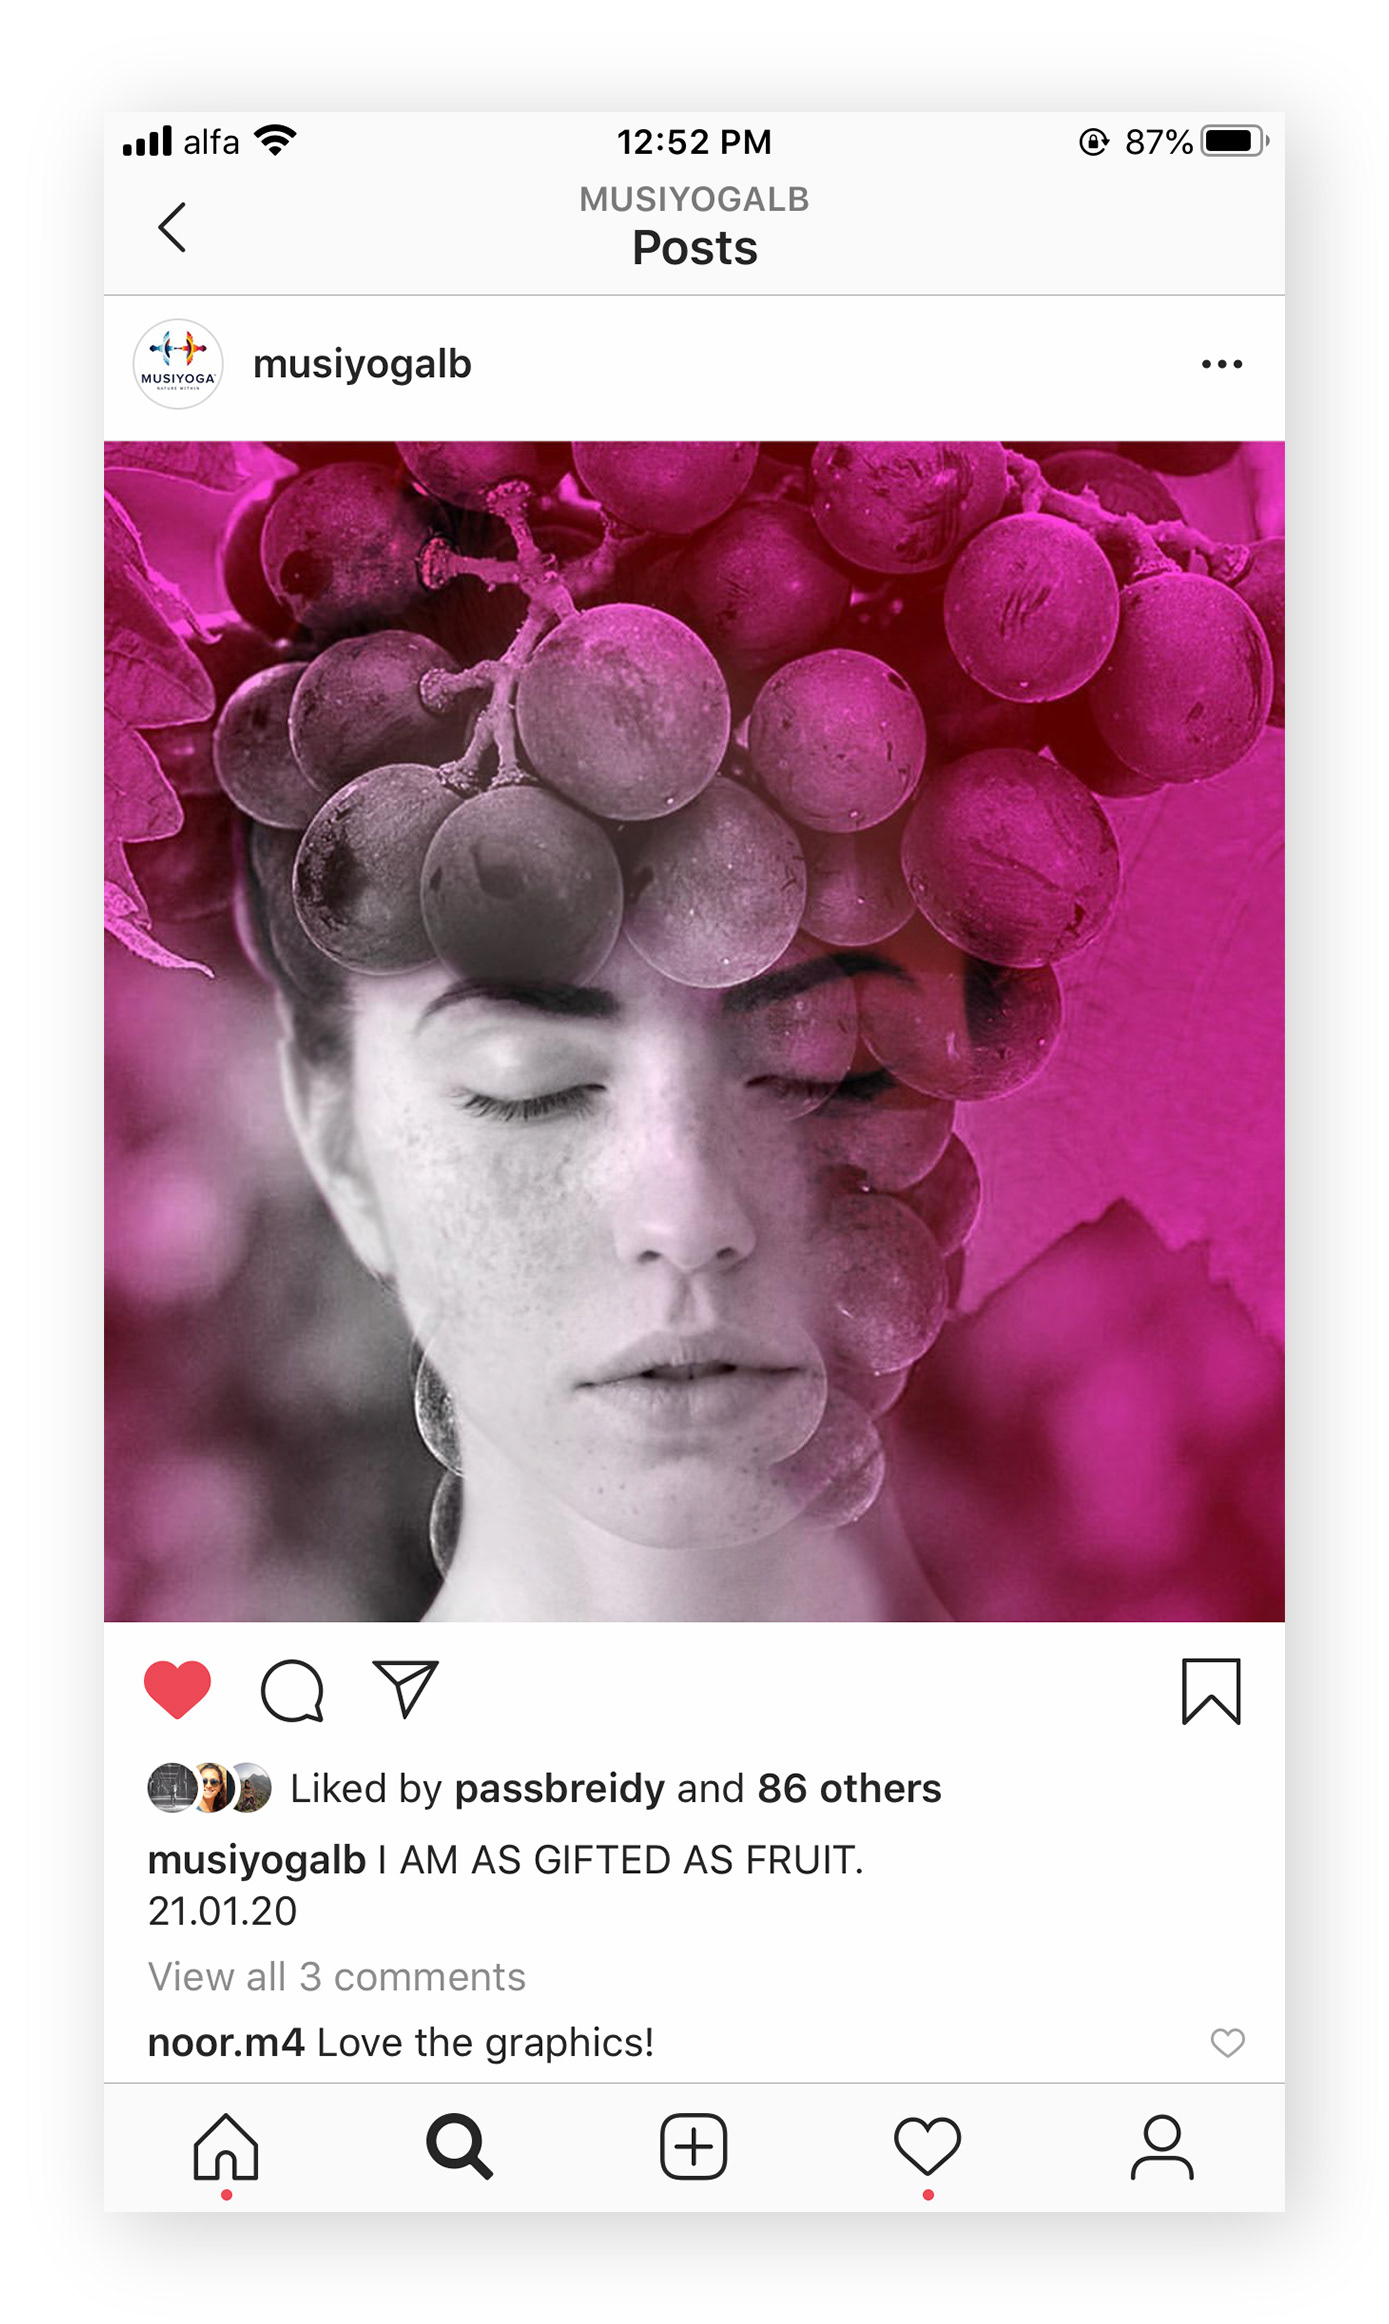View all 3 comments

click(337, 1977)
